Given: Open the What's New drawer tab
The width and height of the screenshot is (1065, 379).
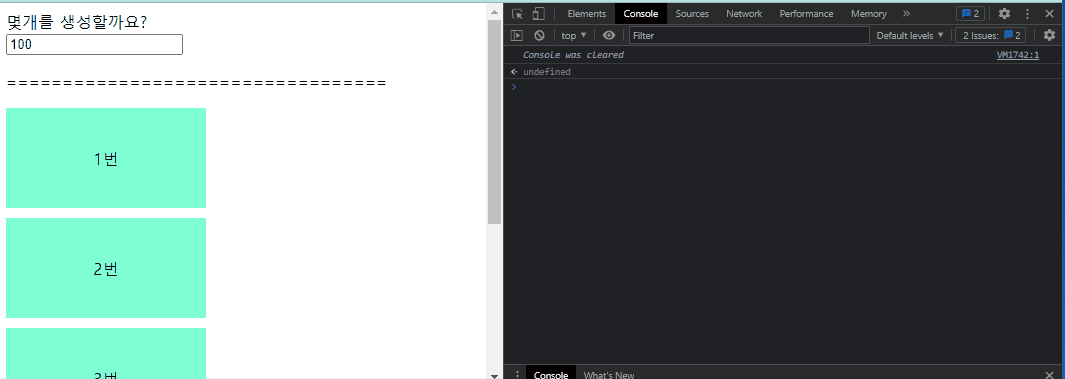Looking at the screenshot, I should pos(609,374).
